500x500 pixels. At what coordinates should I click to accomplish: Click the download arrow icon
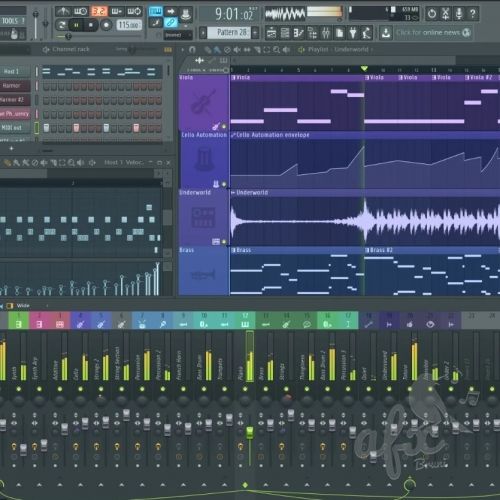386,33
